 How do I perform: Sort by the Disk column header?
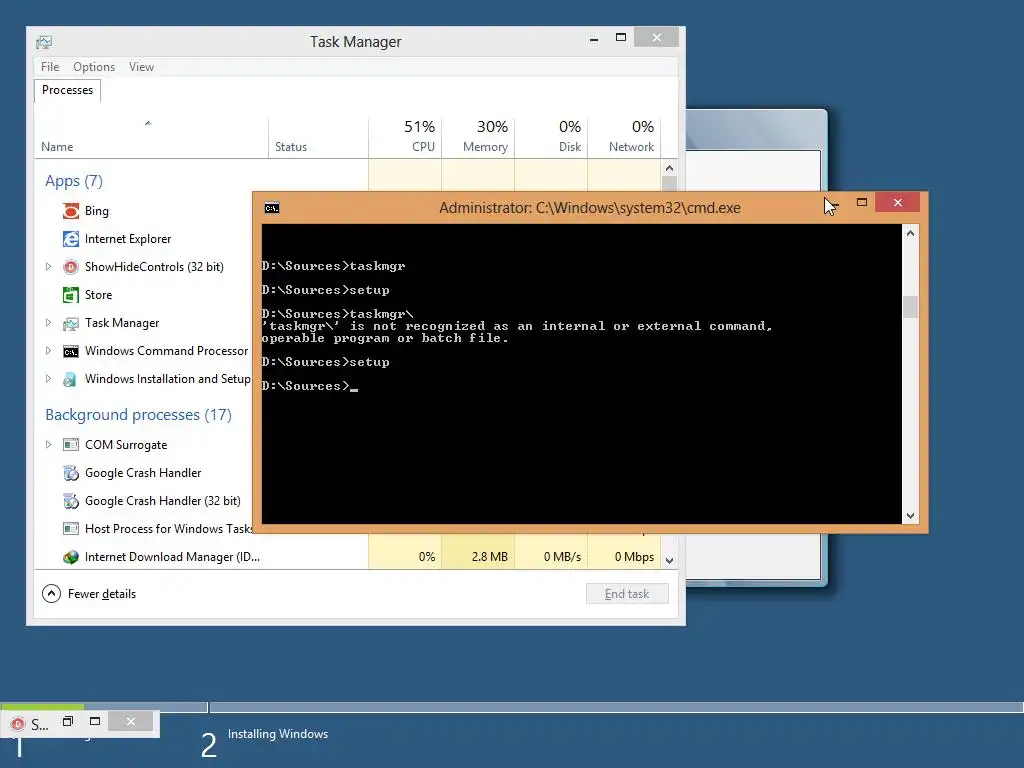(x=551, y=137)
